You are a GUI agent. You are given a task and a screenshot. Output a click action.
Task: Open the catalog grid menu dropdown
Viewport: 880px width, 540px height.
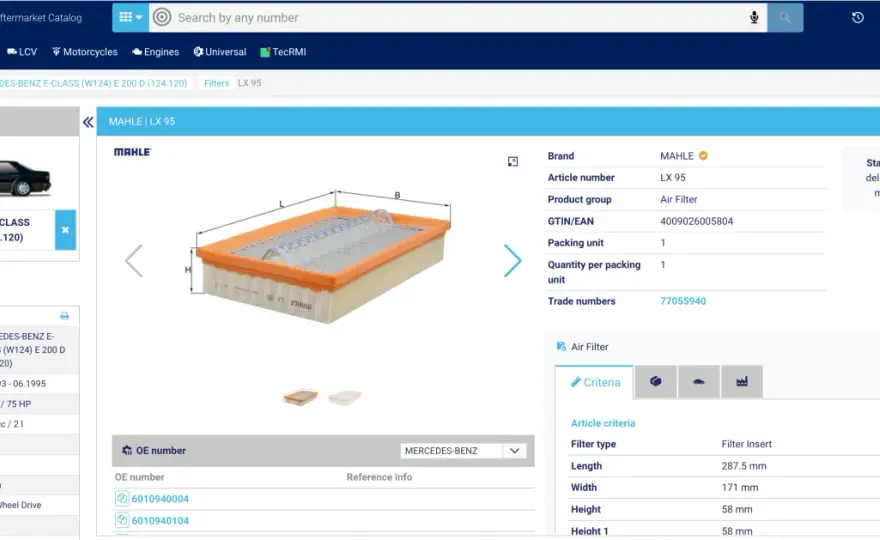(130, 17)
